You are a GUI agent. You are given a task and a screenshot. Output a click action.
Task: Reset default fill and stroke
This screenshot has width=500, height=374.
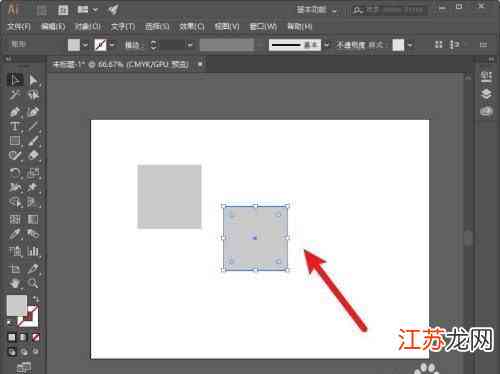click(11, 323)
